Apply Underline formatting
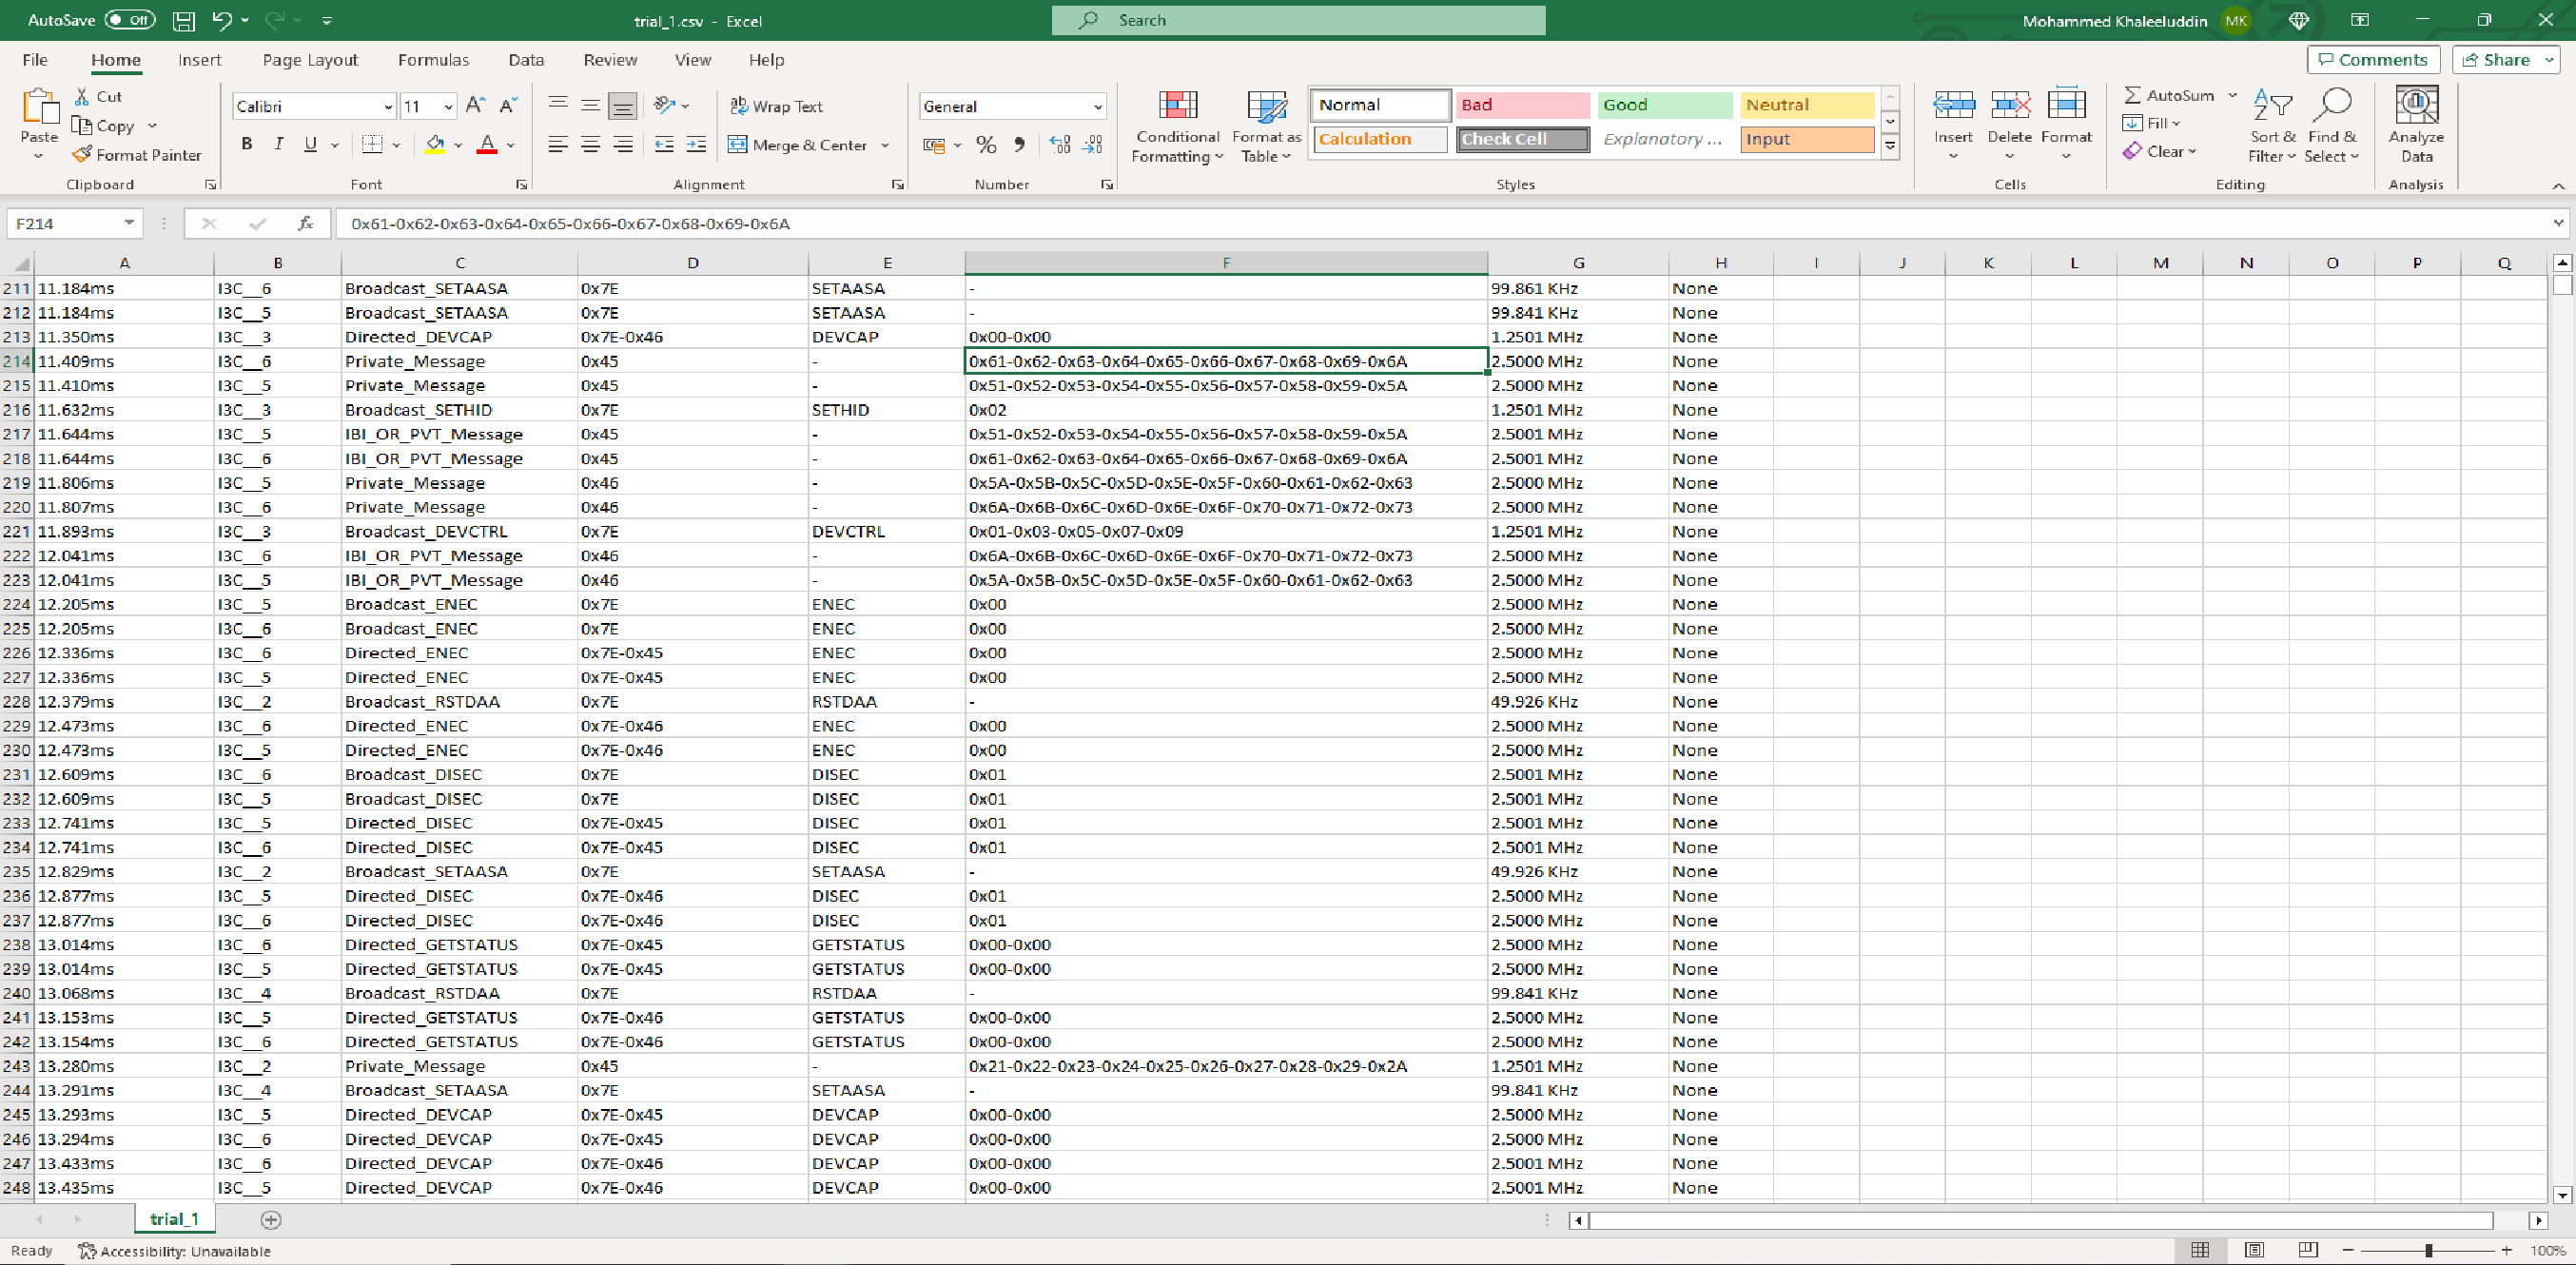This screenshot has width=2576, height=1265. click(311, 144)
